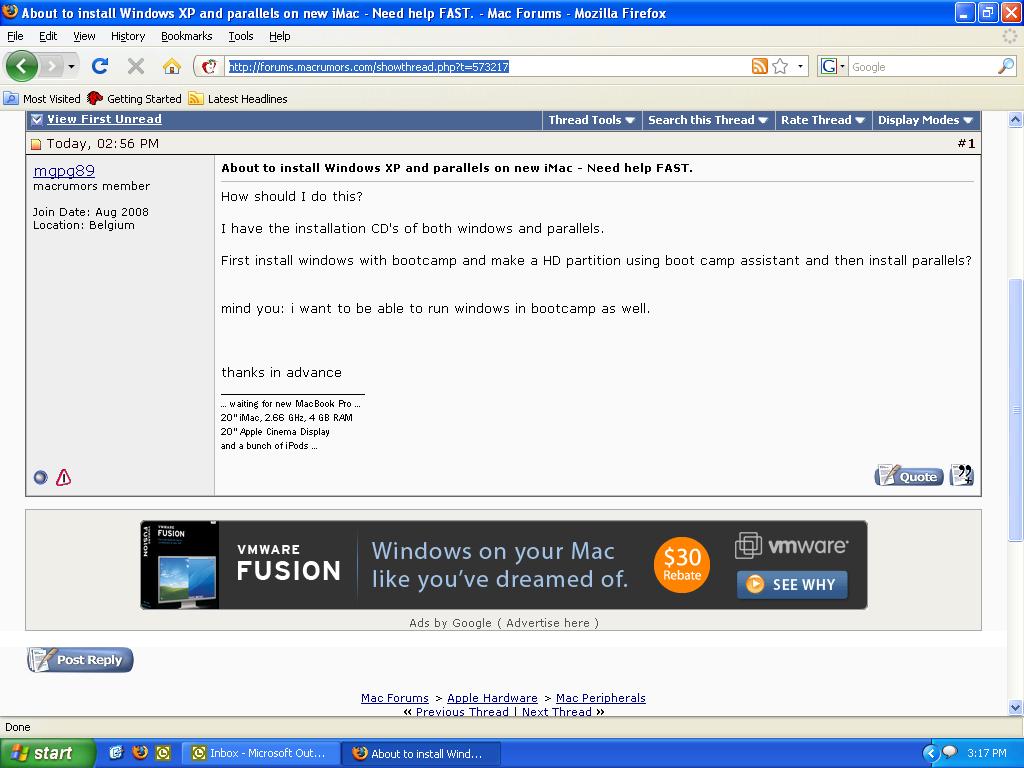Click the Advertise here link

[x=548, y=623]
